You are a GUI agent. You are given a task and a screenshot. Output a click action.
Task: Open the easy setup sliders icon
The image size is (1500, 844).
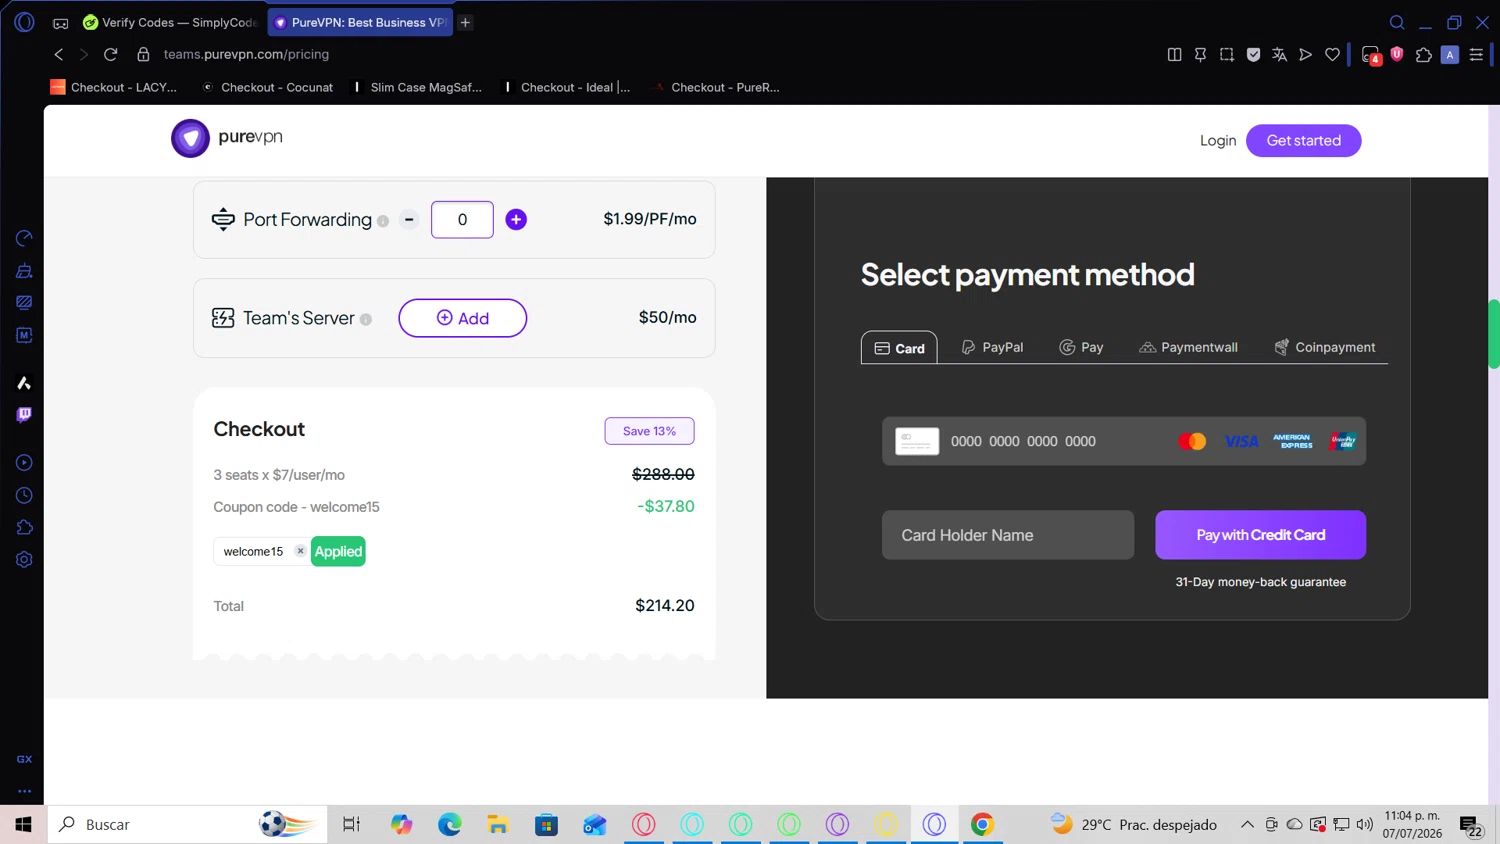pos(1476,54)
